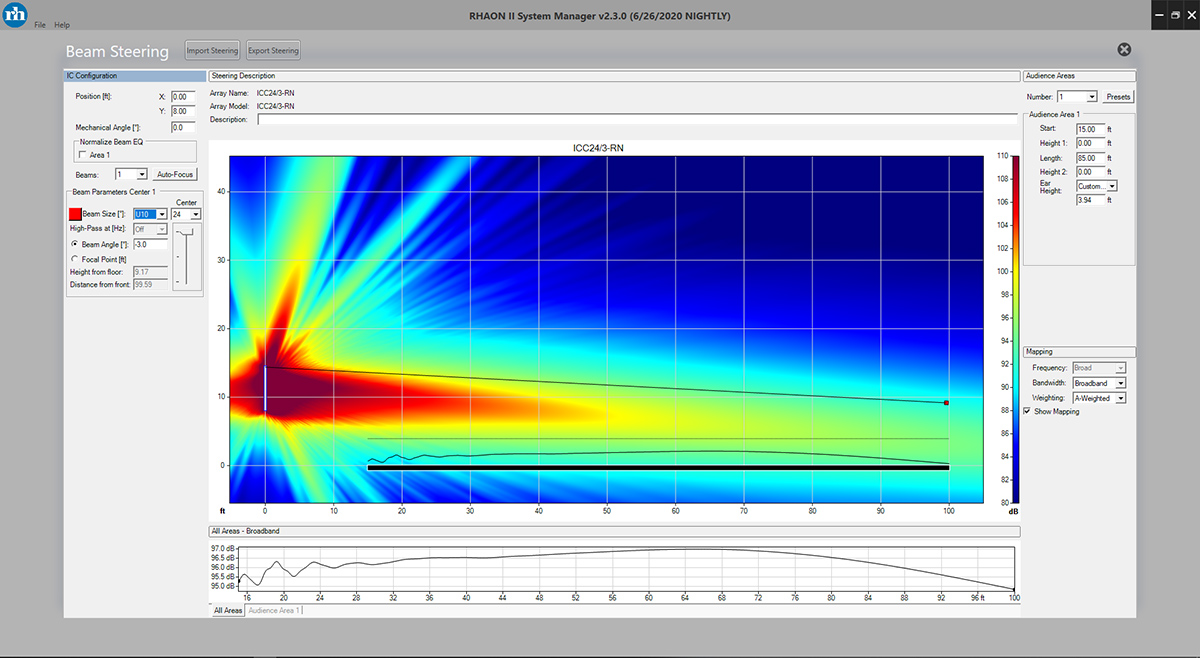Open the Bandwidth dropdown showing Broadband
Image resolution: width=1200 pixels, height=658 pixels.
tap(1099, 383)
